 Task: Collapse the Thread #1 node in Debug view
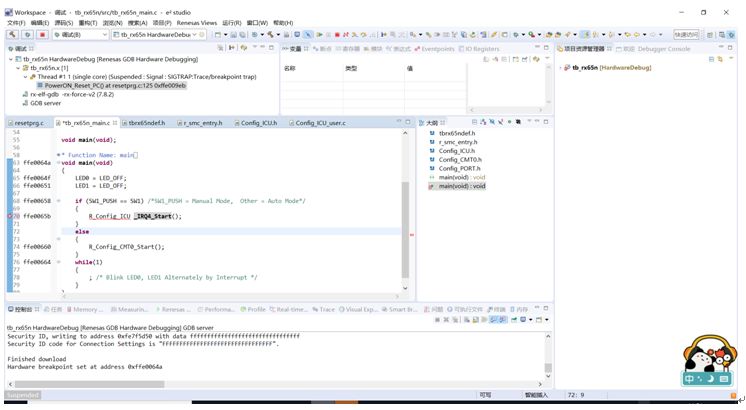tap(25, 77)
